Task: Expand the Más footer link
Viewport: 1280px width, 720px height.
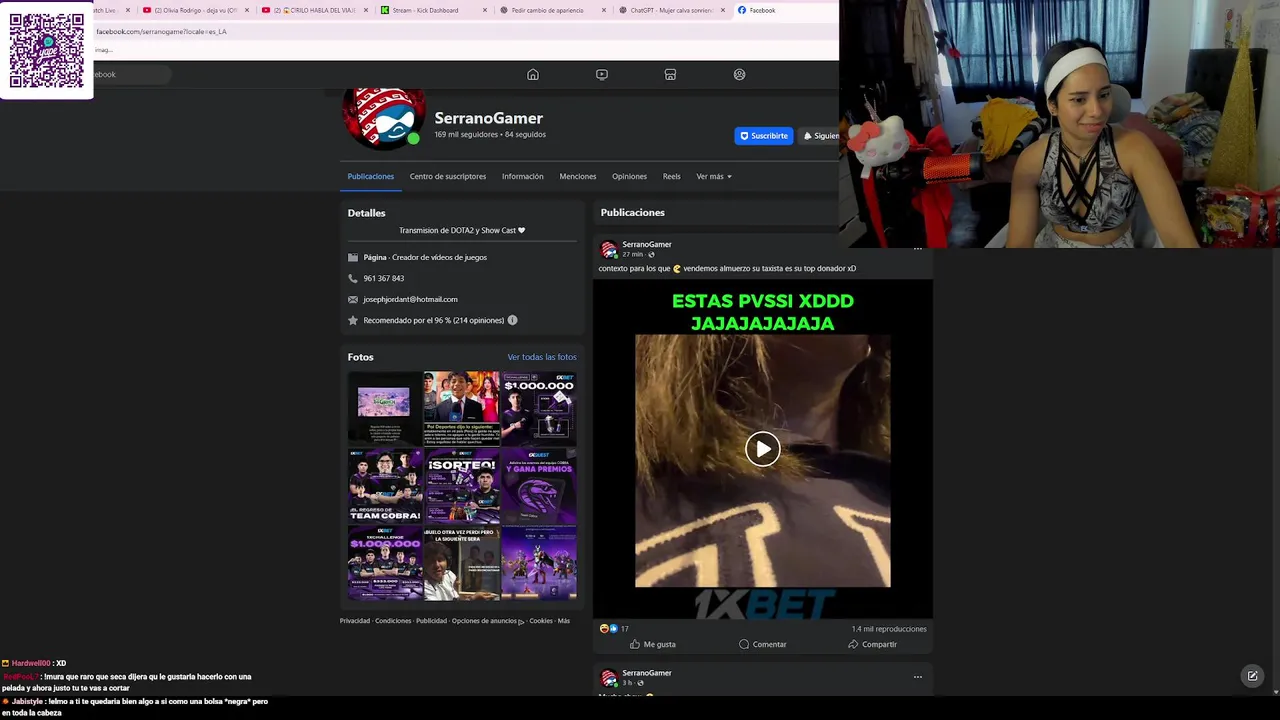Action: pyautogui.click(x=564, y=621)
